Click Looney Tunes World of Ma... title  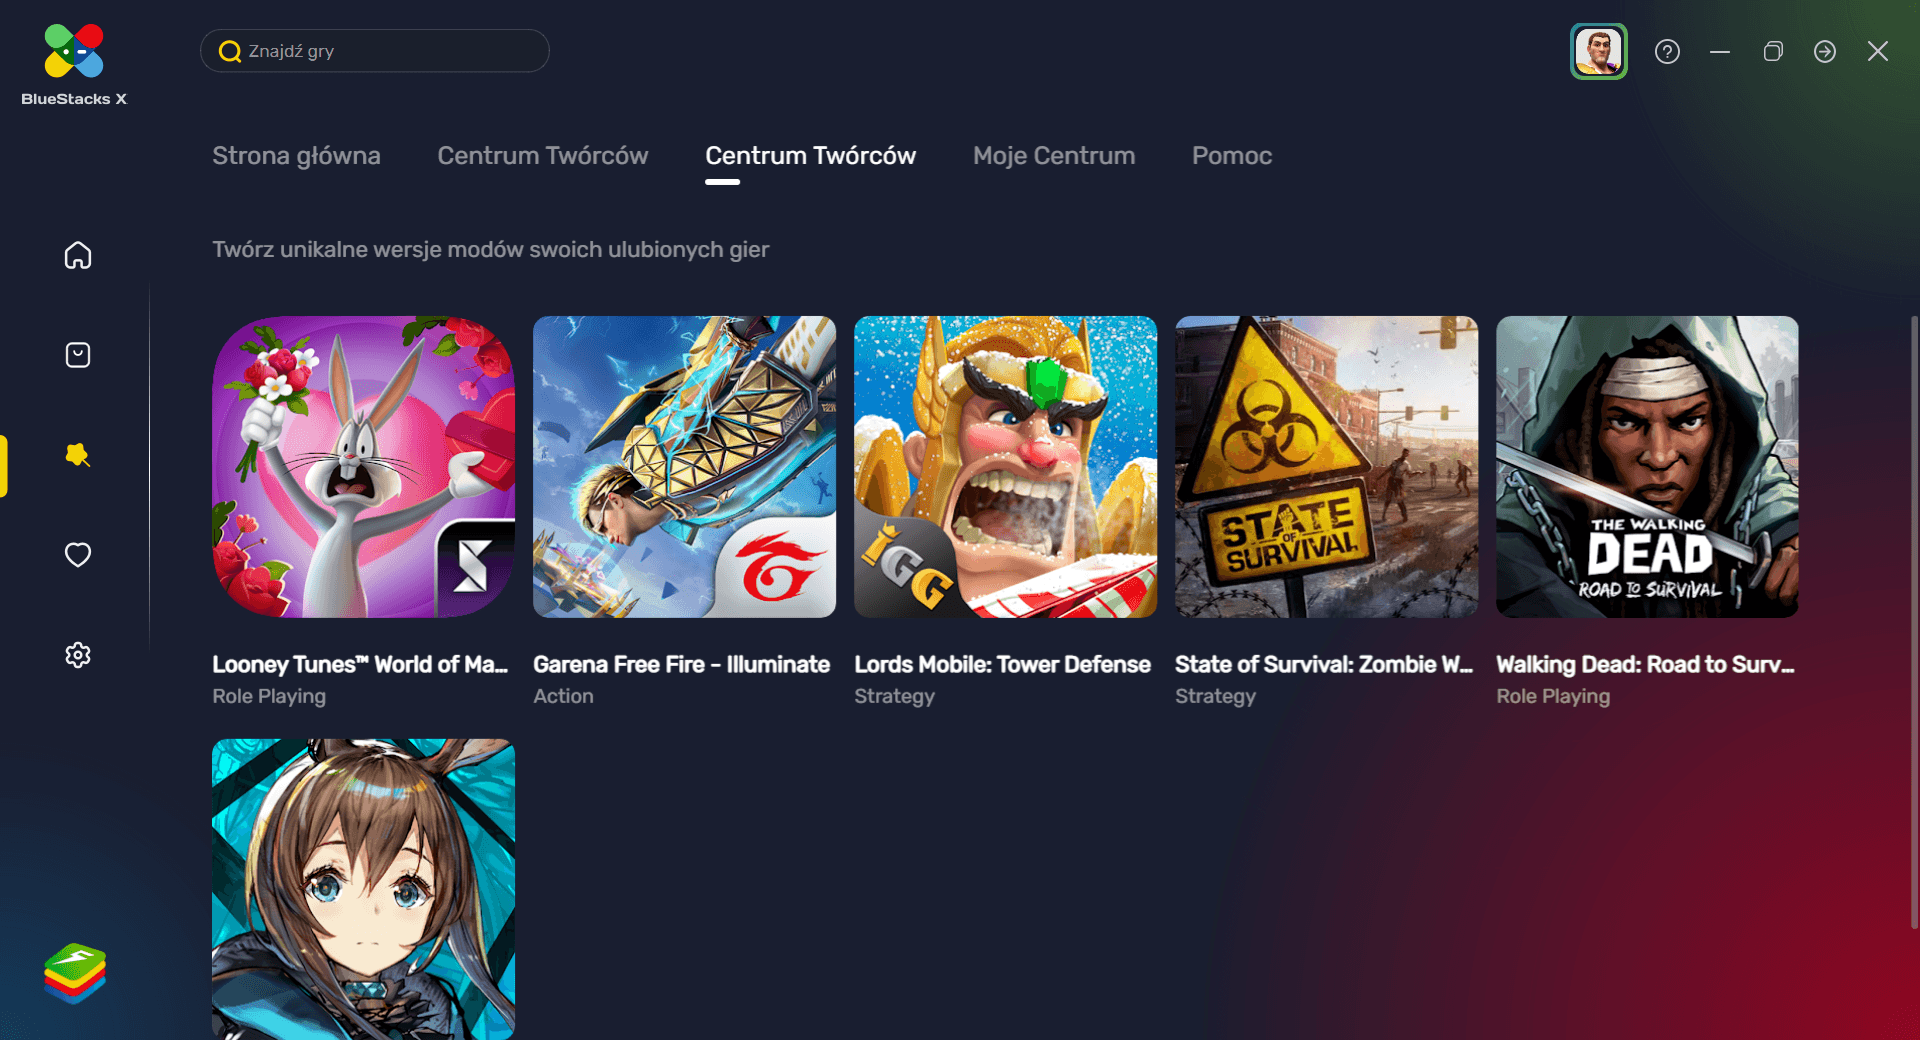(360, 665)
